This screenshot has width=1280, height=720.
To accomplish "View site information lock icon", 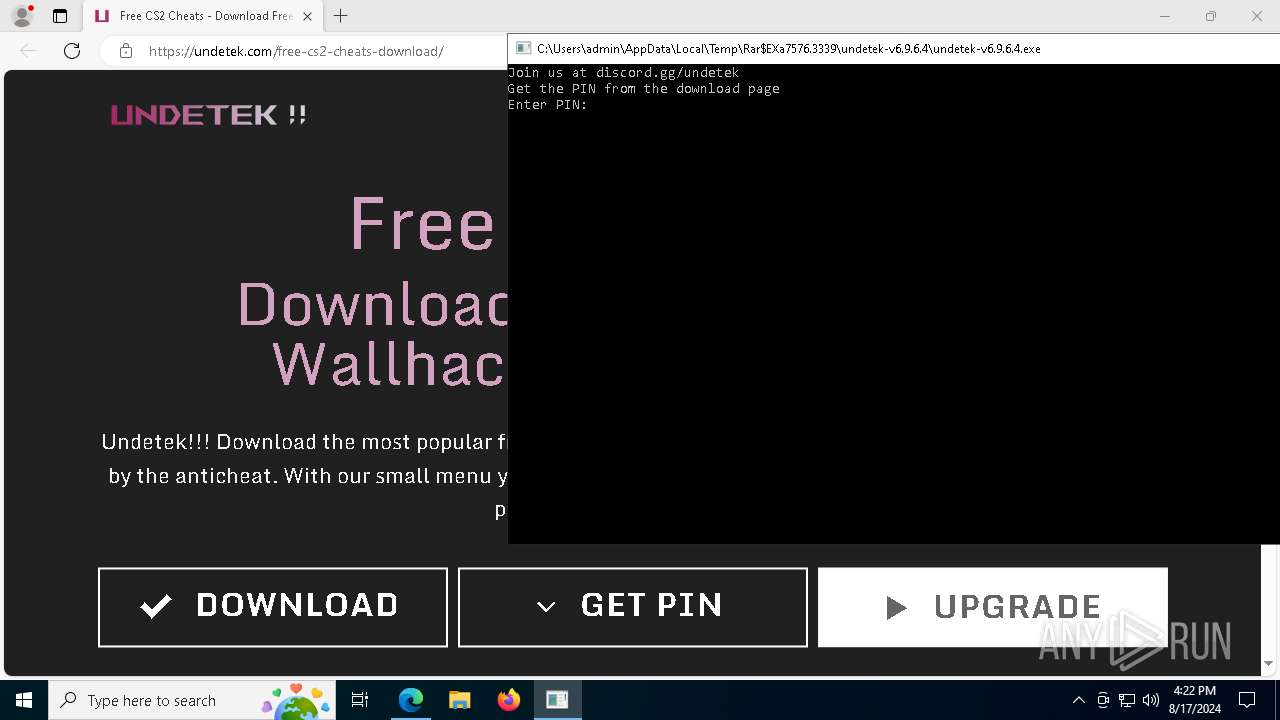I will 125,51.
